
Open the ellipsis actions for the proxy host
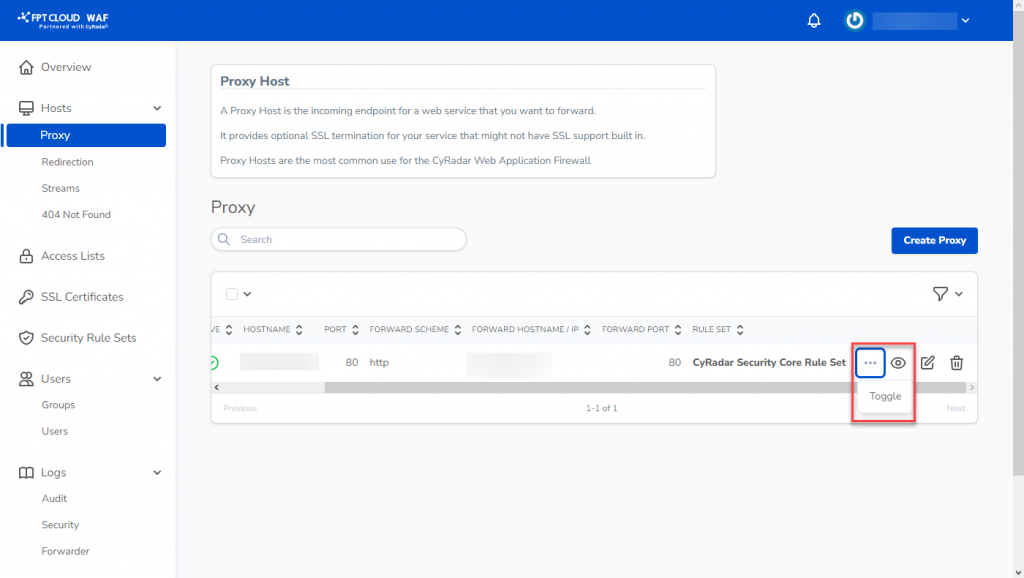click(x=869, y=362)
